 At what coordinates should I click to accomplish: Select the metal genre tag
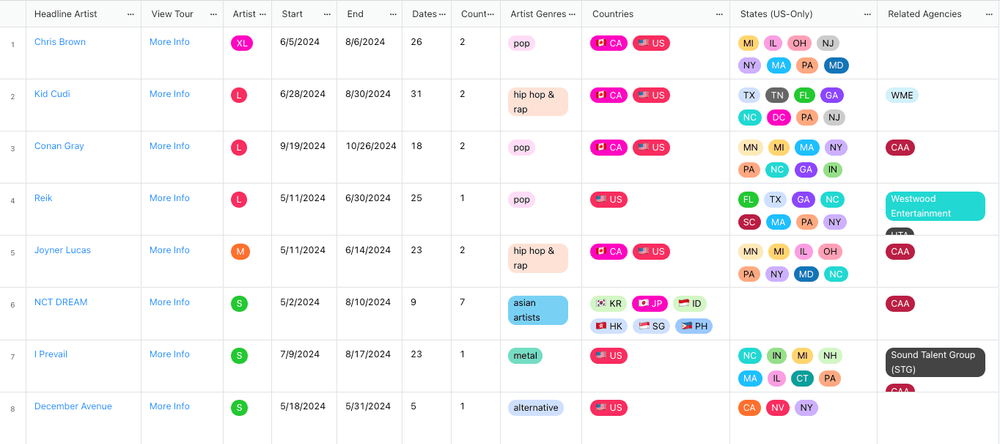pos(525,356)
